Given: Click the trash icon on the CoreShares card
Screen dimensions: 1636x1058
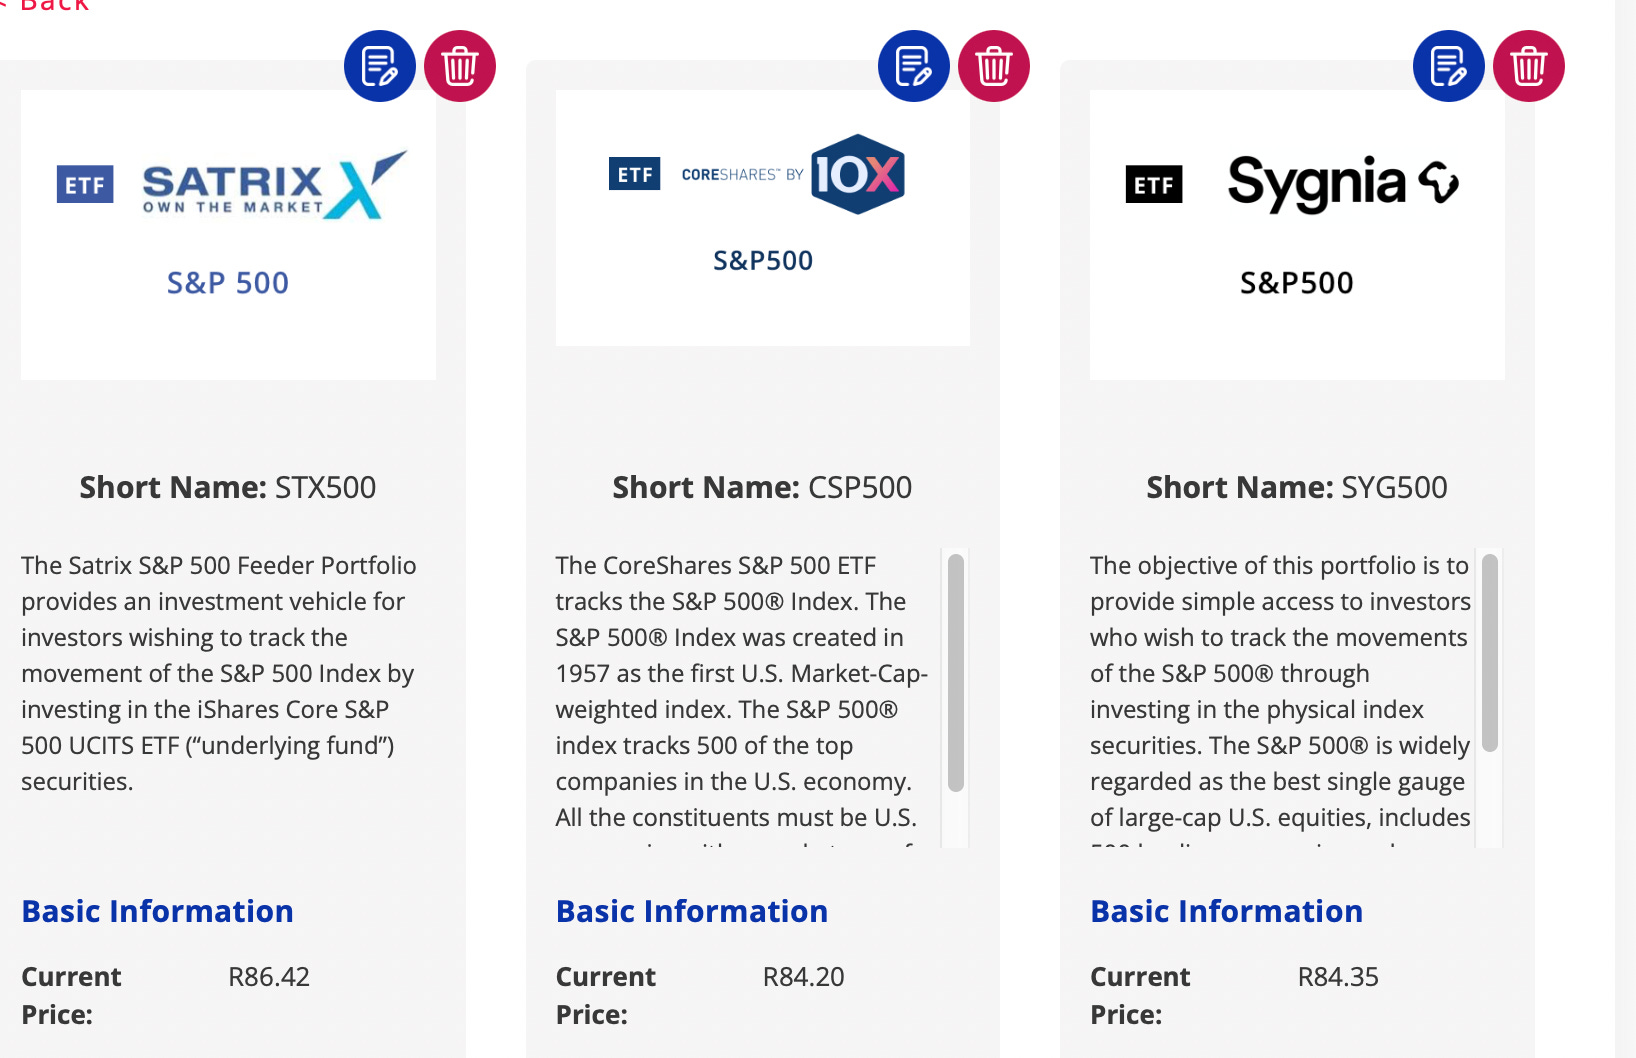Looking at the screenshot, I should (994, 66).
